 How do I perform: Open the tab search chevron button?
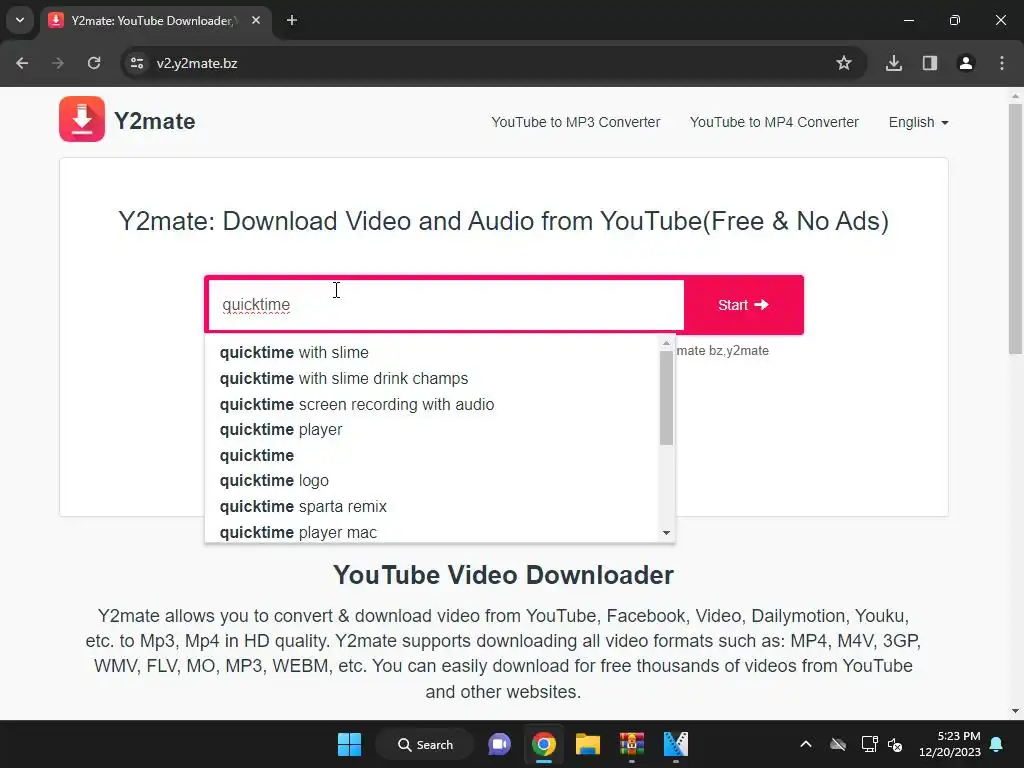tap(20, 20)
